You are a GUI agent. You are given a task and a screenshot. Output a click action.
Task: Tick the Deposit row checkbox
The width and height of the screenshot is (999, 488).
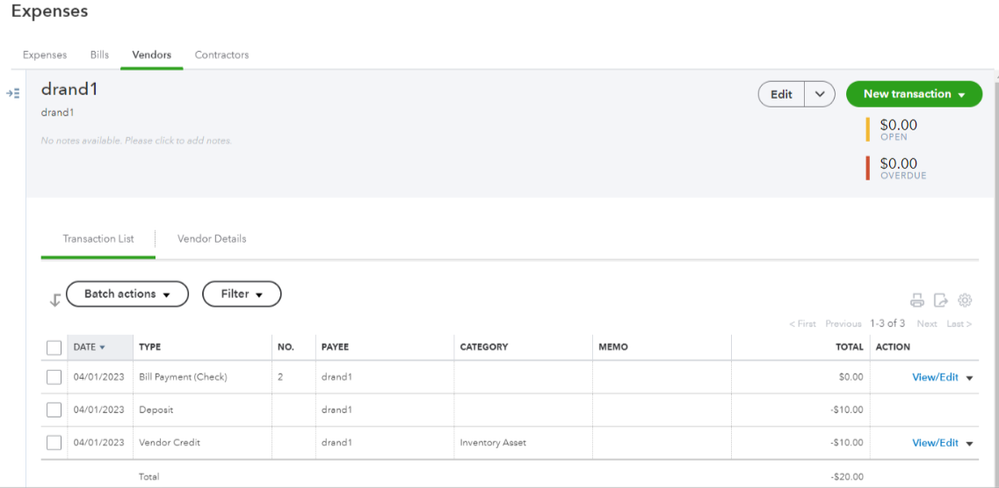click(54, 410)
